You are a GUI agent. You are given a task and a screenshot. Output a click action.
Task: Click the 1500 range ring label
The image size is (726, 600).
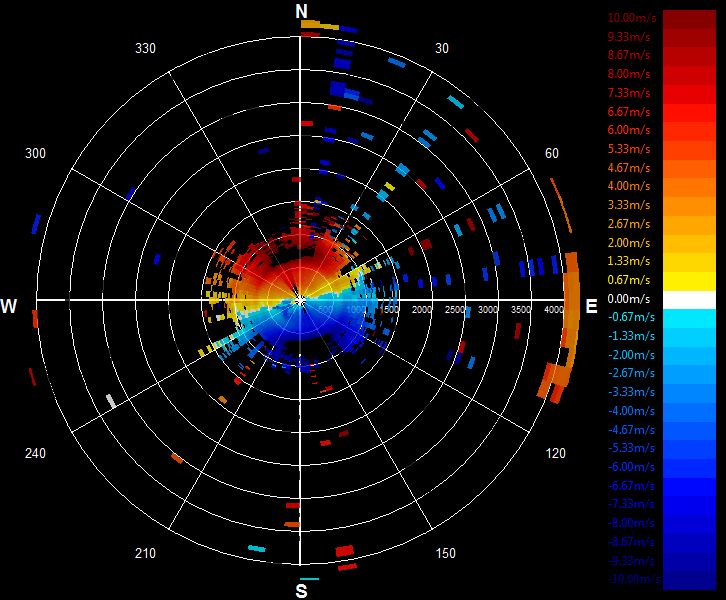(389, 309)
